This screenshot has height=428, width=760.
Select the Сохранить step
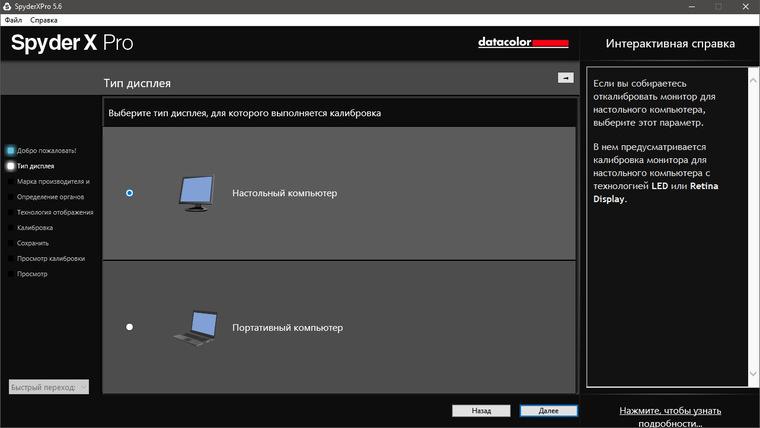point(32,243)
